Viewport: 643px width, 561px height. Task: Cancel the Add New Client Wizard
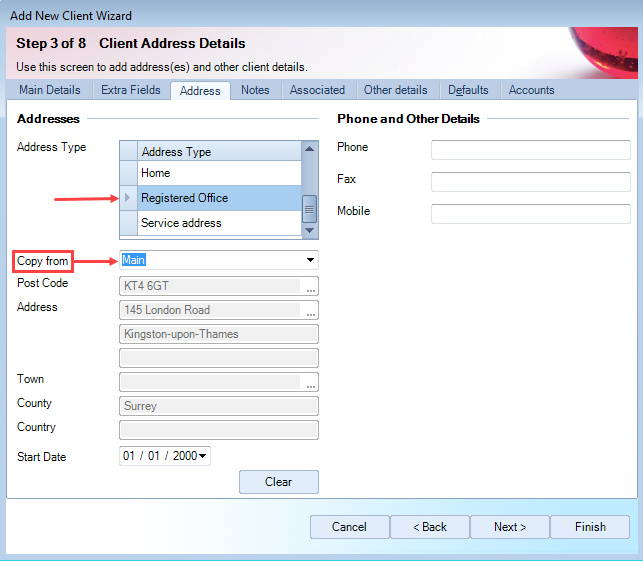[349, 527]
